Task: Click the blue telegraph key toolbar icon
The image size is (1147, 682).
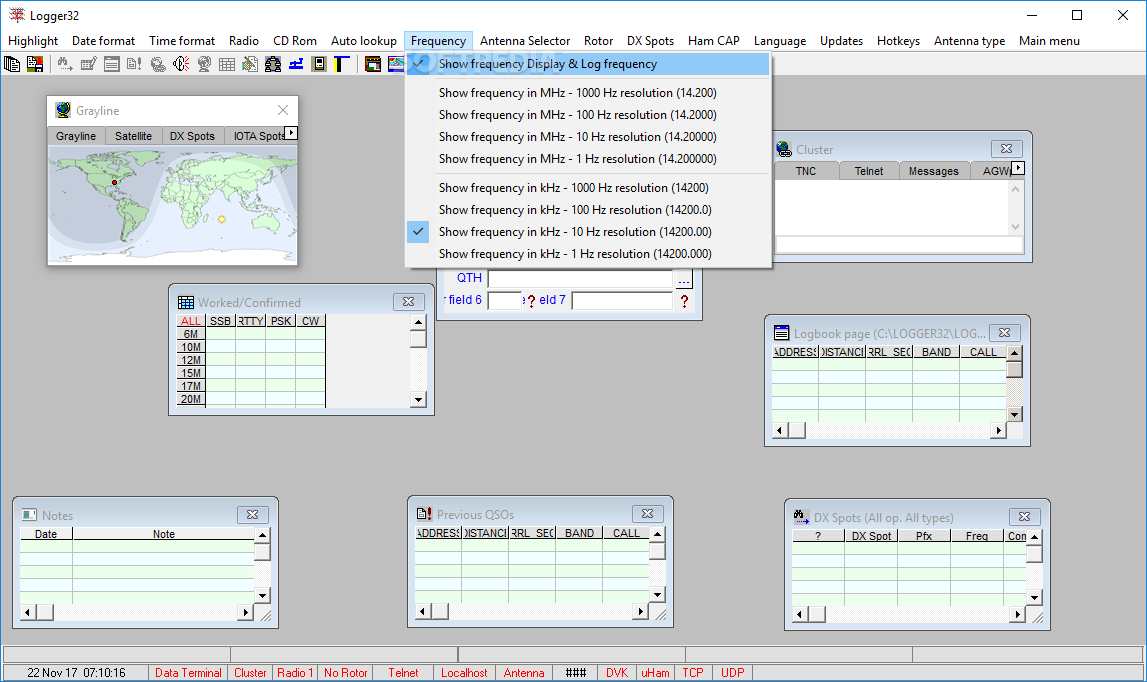Action: click(296, 64)
